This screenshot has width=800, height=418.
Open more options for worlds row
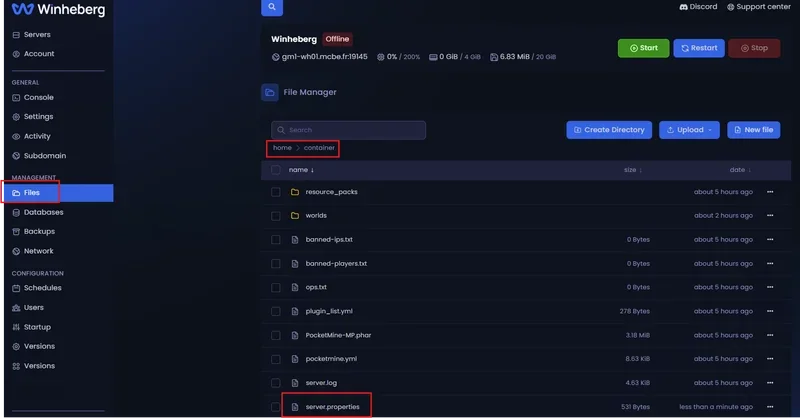tap(770, 216)
